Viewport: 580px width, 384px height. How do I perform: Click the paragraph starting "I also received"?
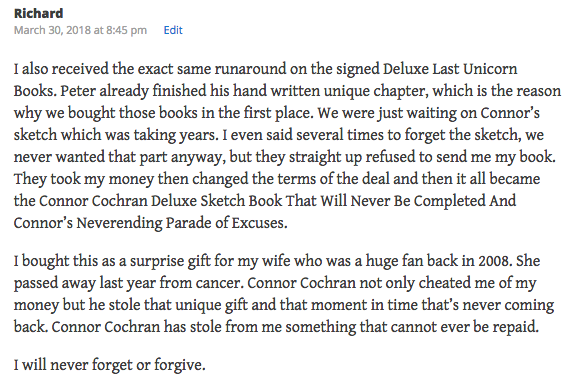click(287, 146)
